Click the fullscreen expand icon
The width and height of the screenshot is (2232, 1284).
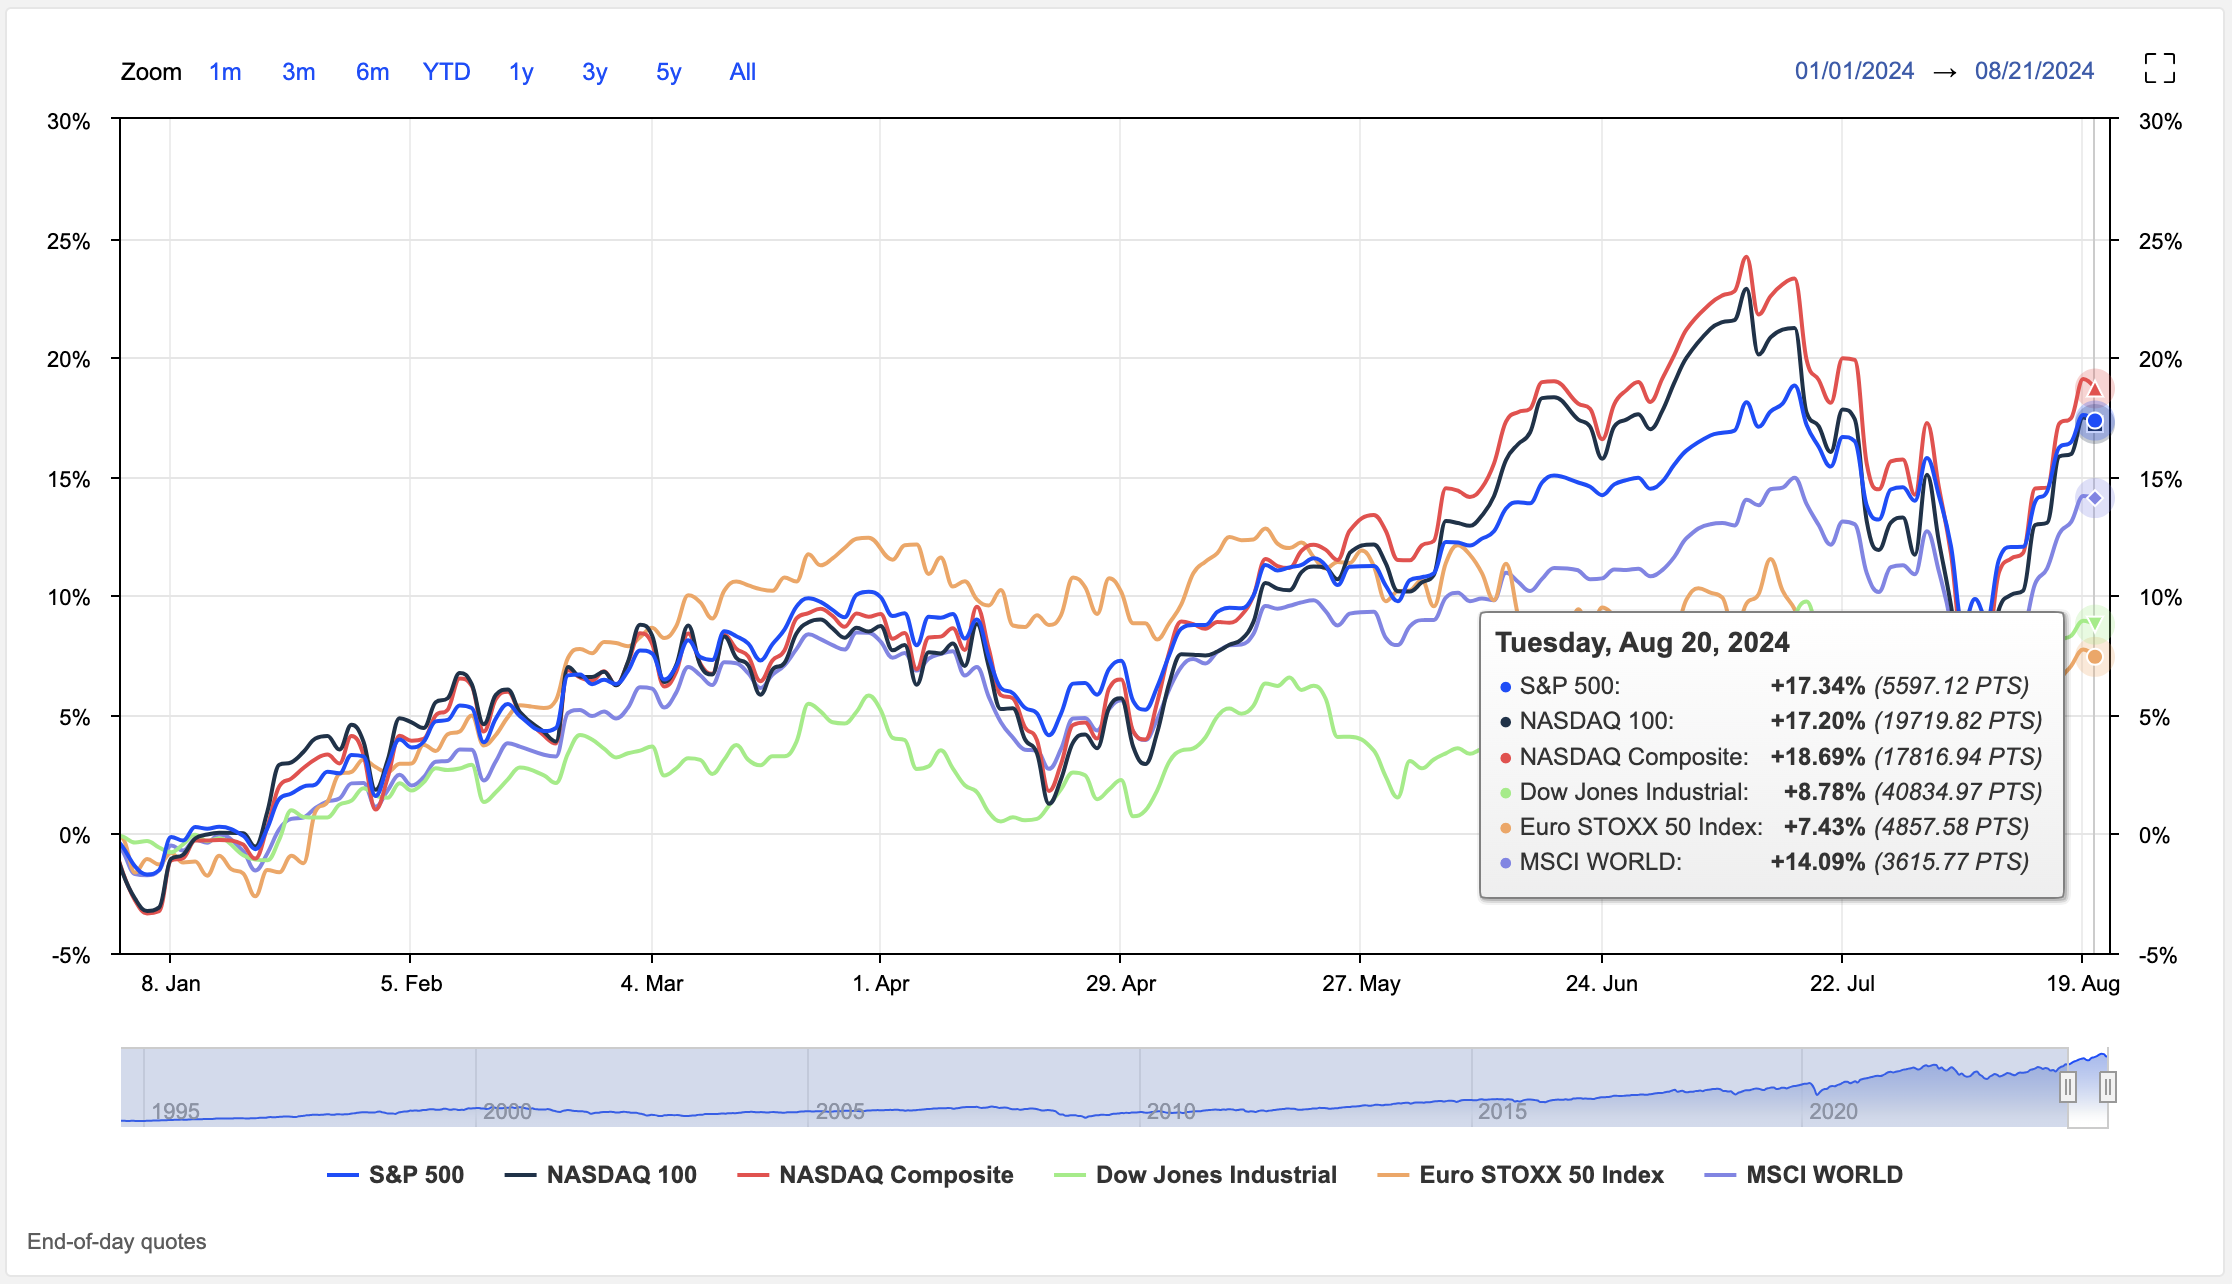tap(2159, 69)
